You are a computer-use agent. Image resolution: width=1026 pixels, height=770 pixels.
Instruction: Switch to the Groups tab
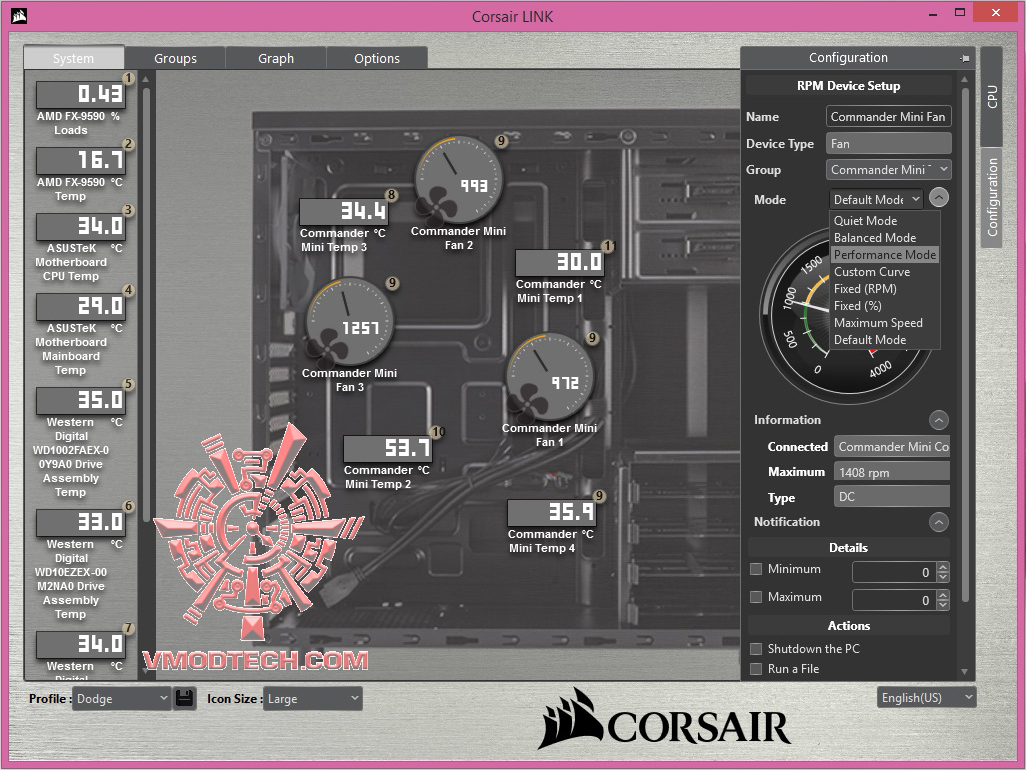[x=175, y=58]
